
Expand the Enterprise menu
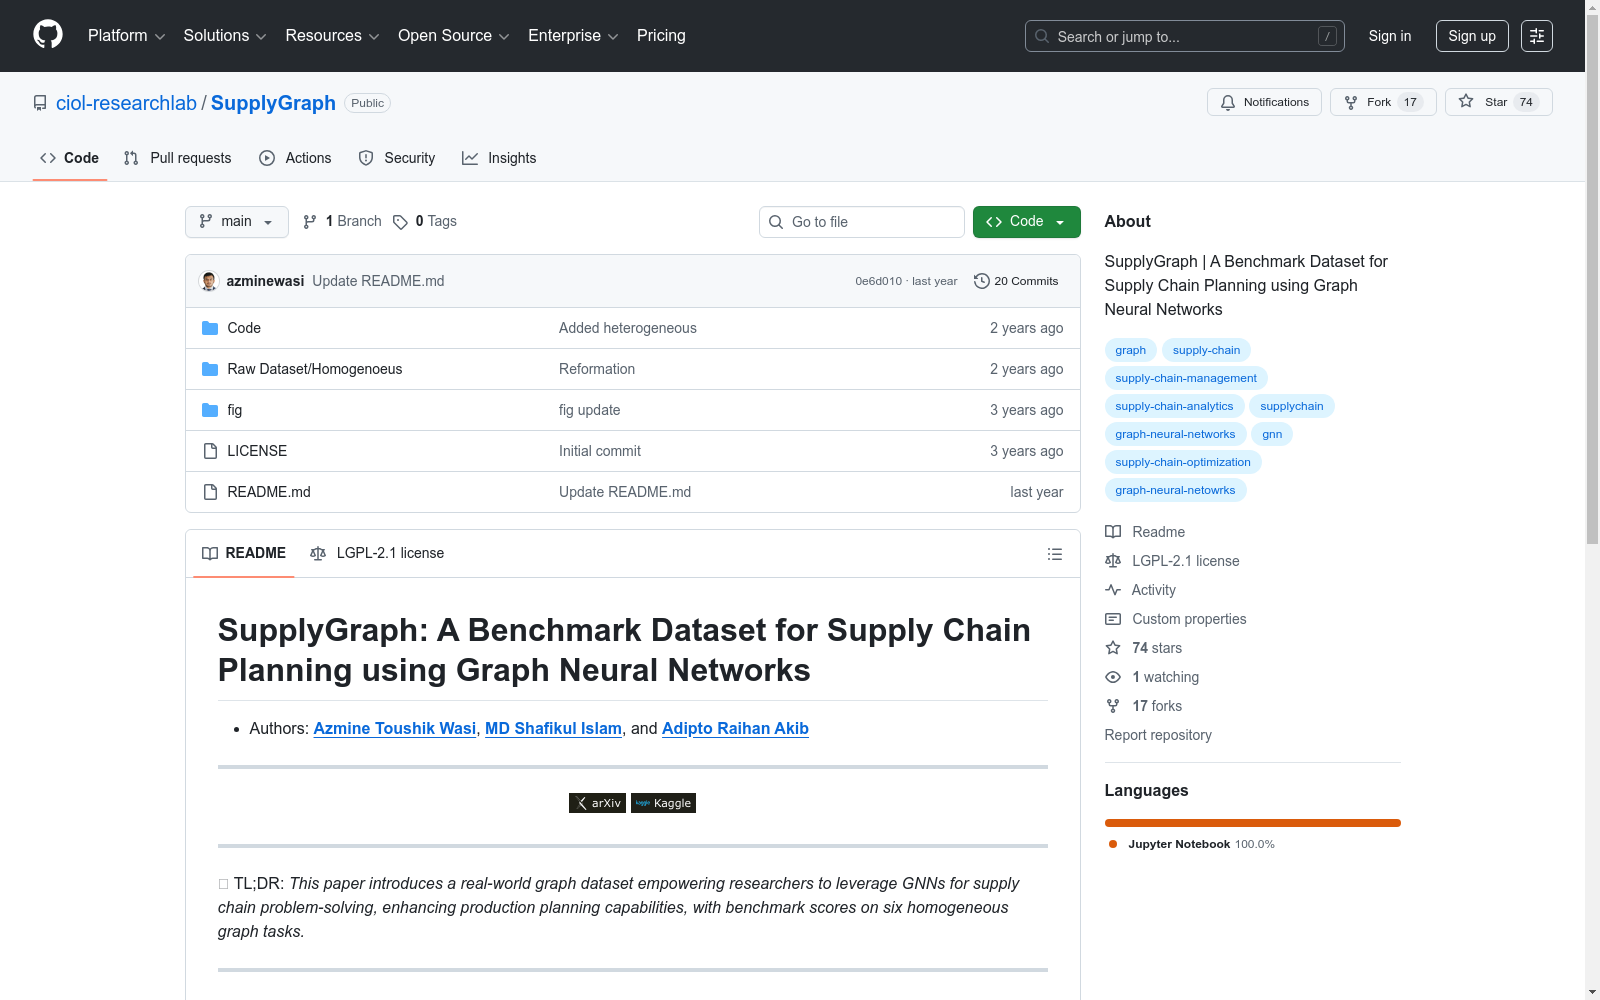(573, 36)
